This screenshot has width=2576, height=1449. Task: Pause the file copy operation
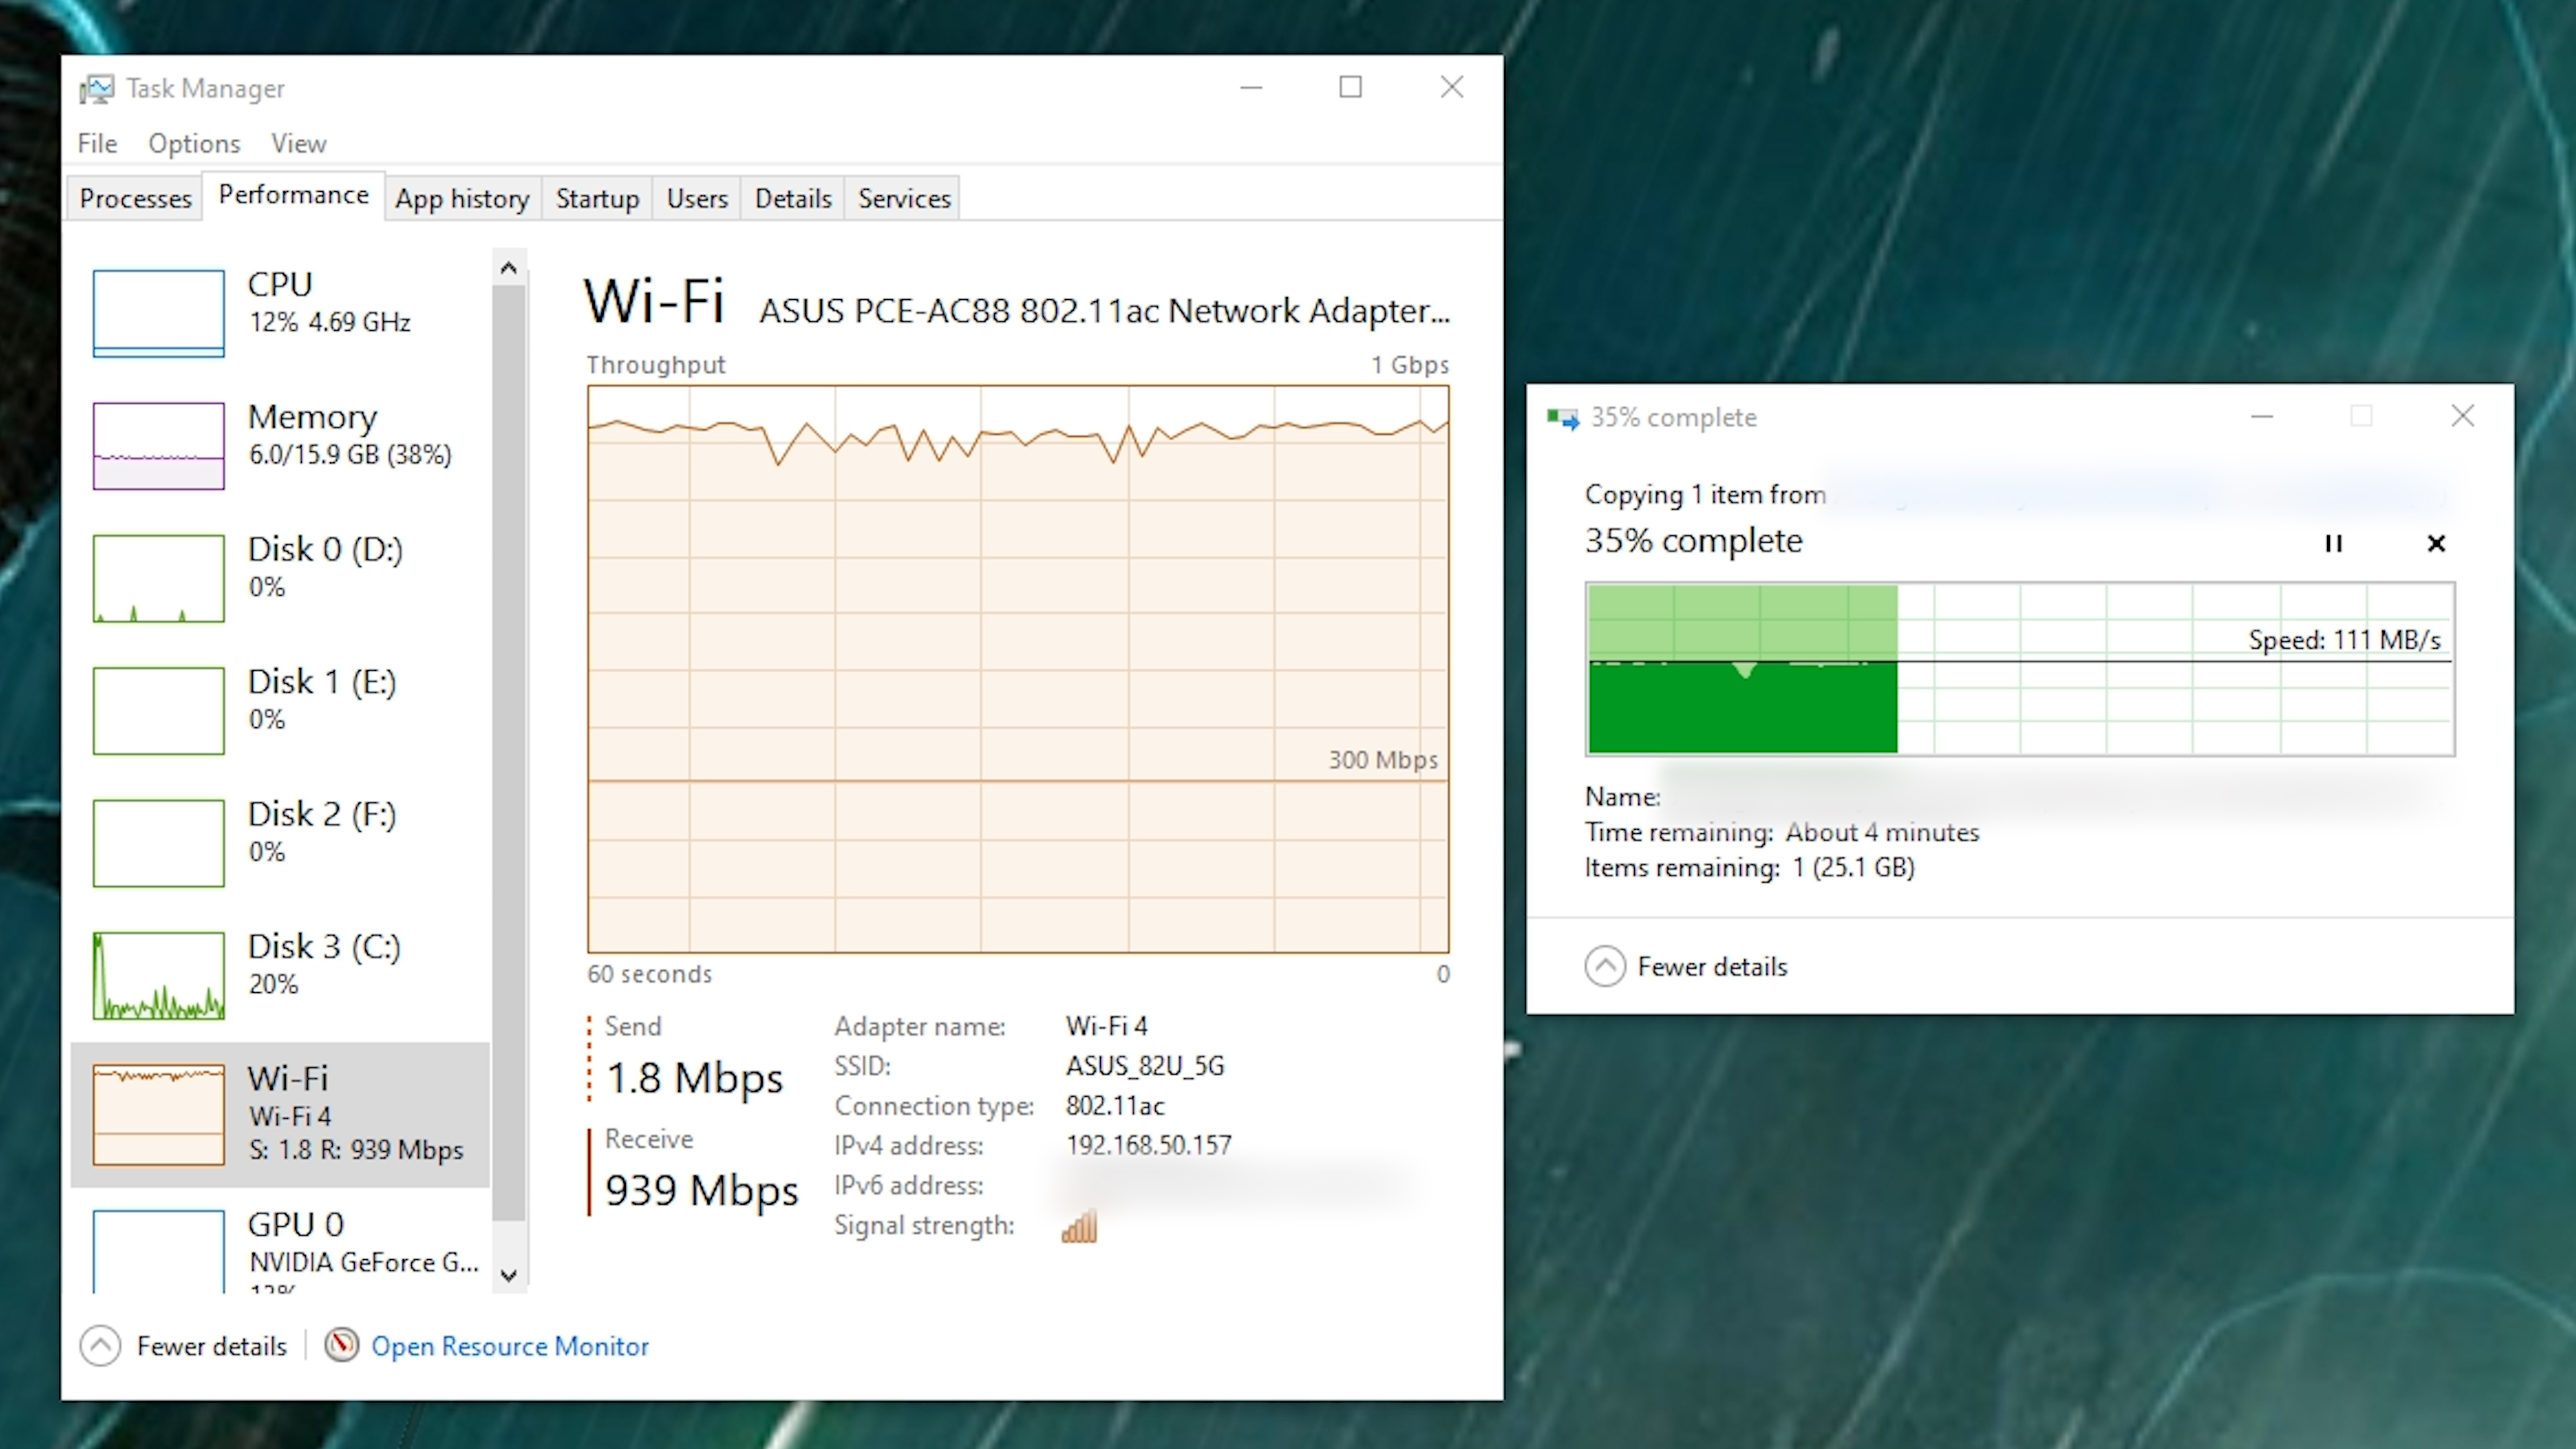[2333, 543]
